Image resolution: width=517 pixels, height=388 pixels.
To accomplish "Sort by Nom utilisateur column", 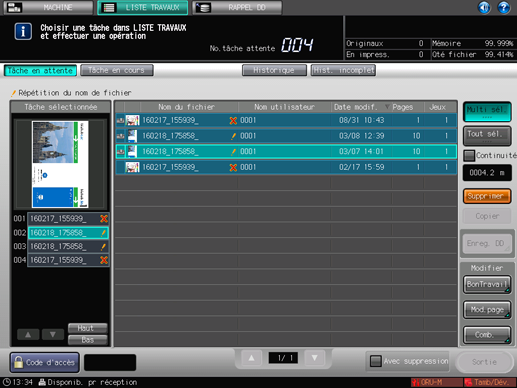I will (284, 107).
